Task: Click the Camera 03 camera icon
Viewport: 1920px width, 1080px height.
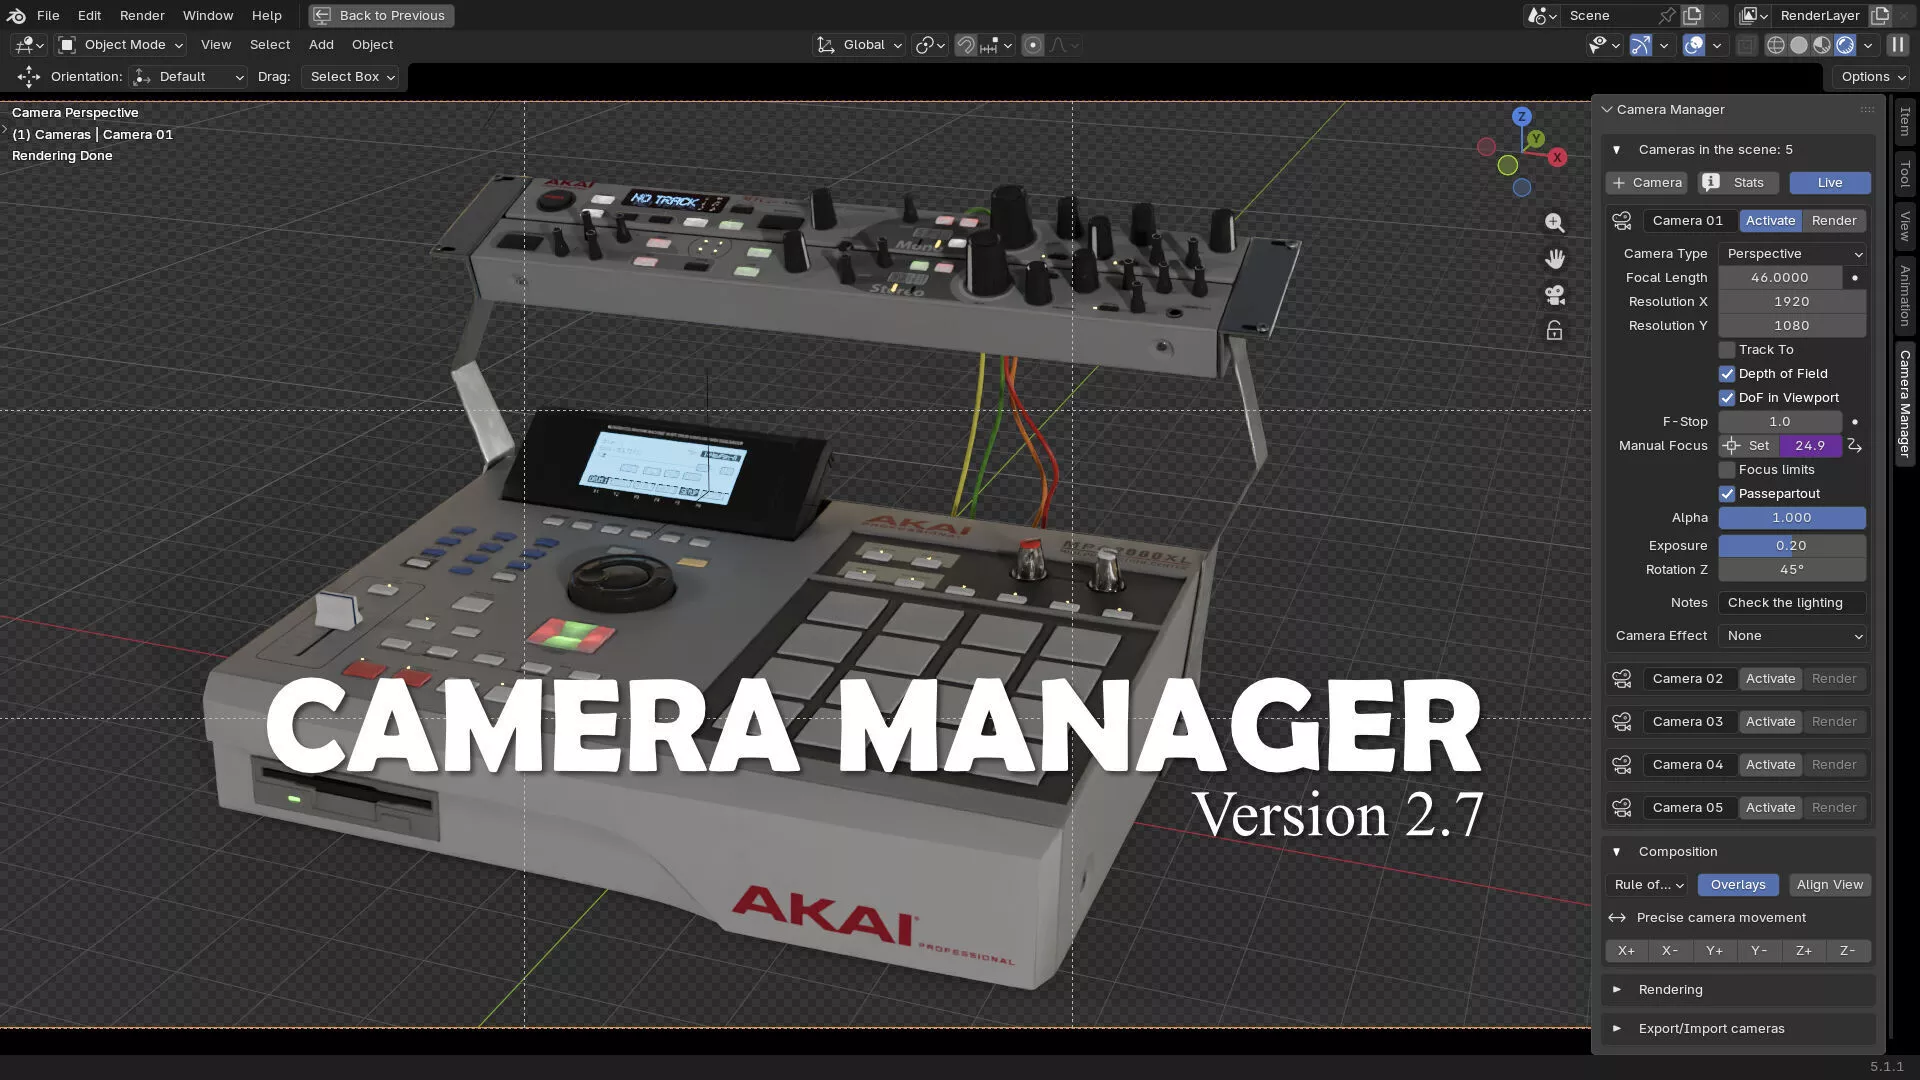Action: click(1622, 722)
